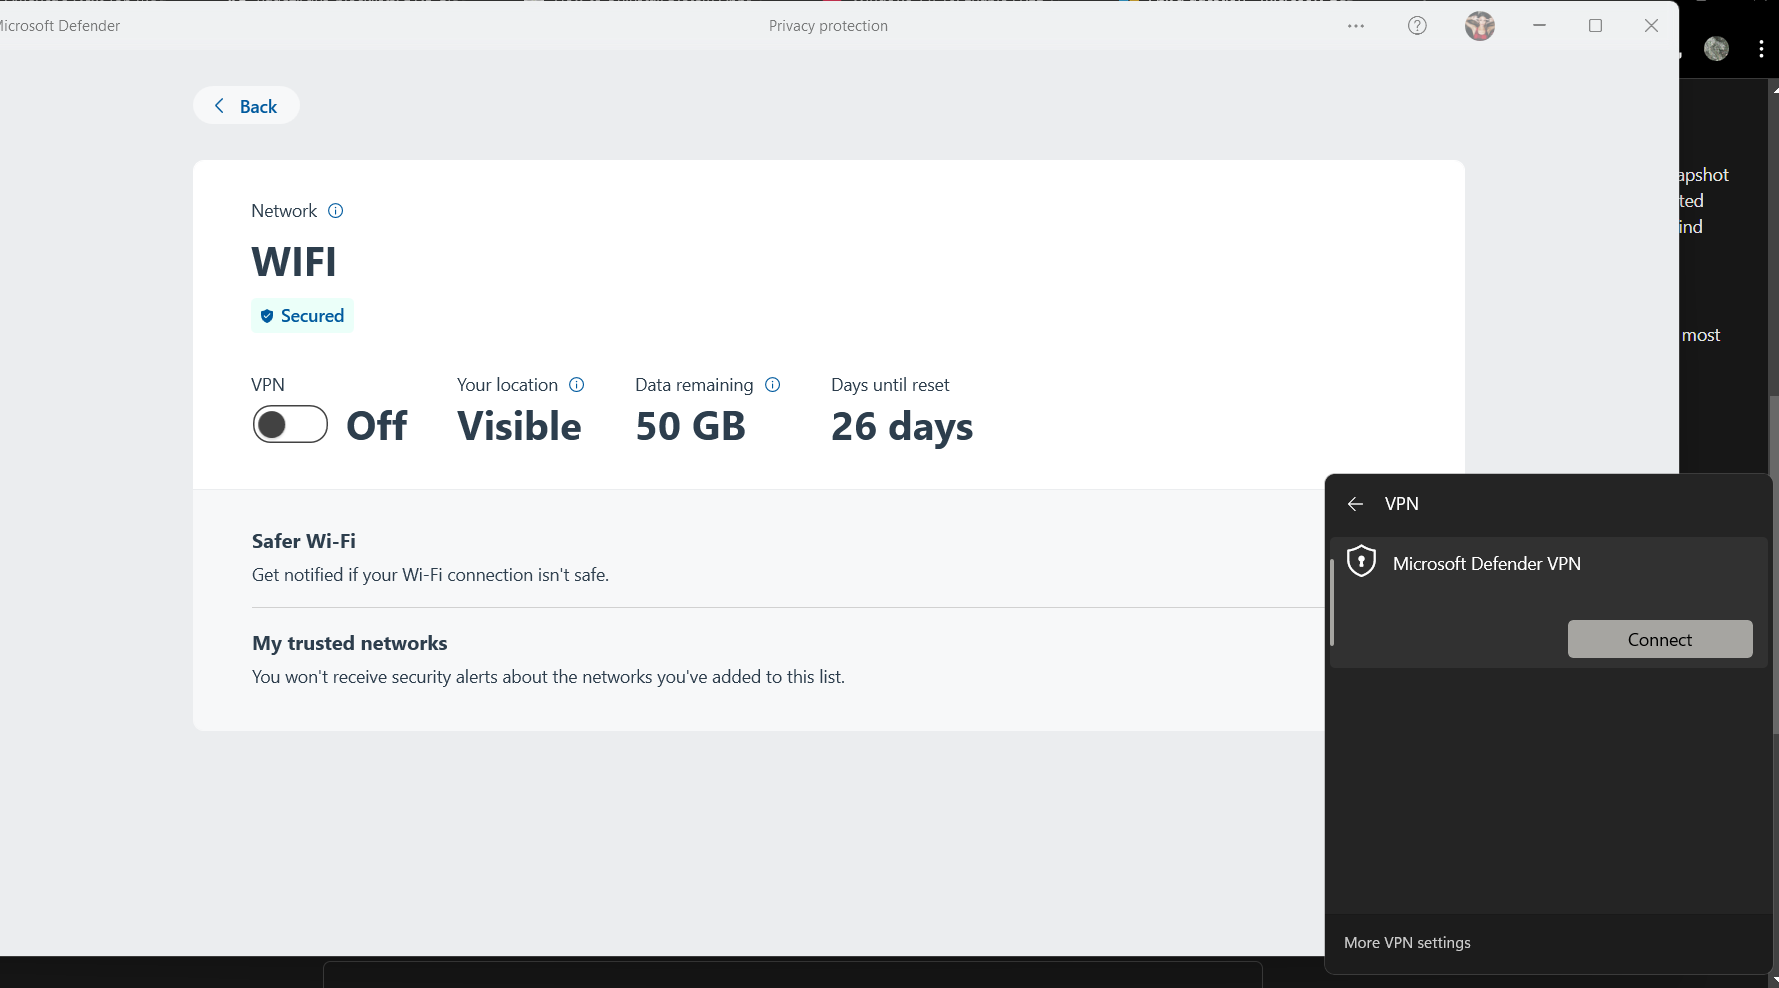Click the Back chevron arrow icon

219,106
